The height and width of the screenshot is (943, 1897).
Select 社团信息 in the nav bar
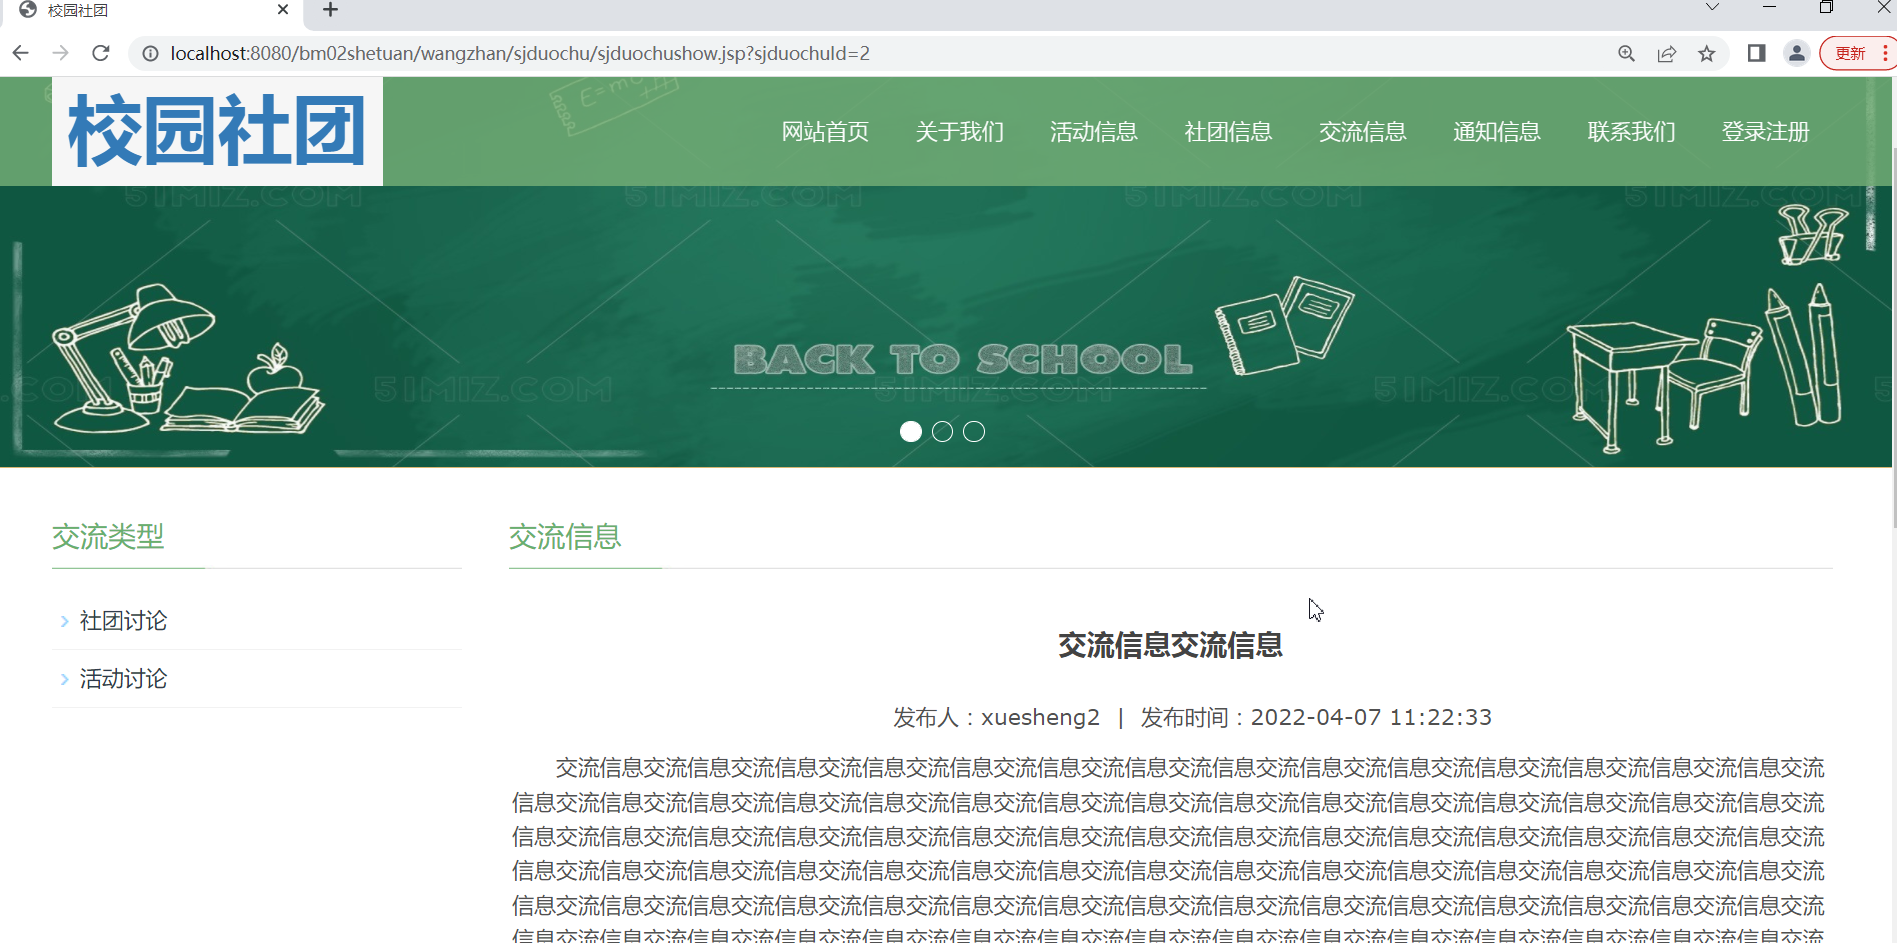(1228, 132)
